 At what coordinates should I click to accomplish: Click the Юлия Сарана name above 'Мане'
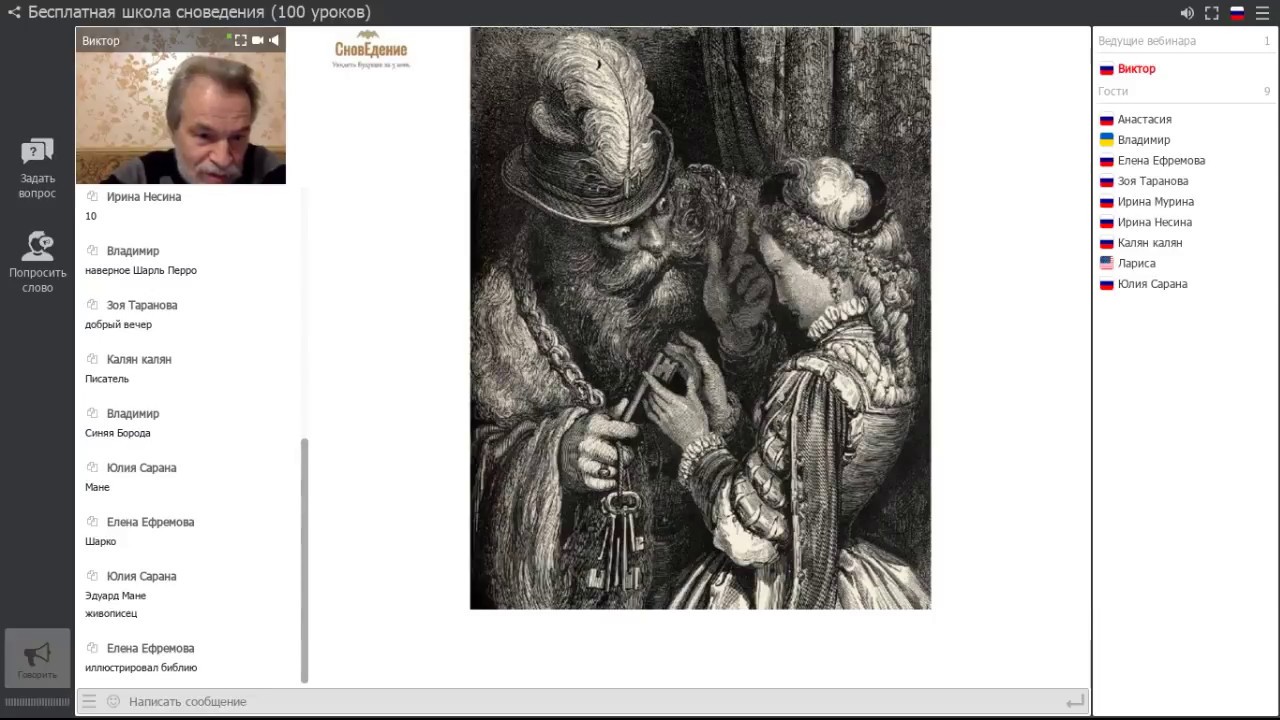142,467
